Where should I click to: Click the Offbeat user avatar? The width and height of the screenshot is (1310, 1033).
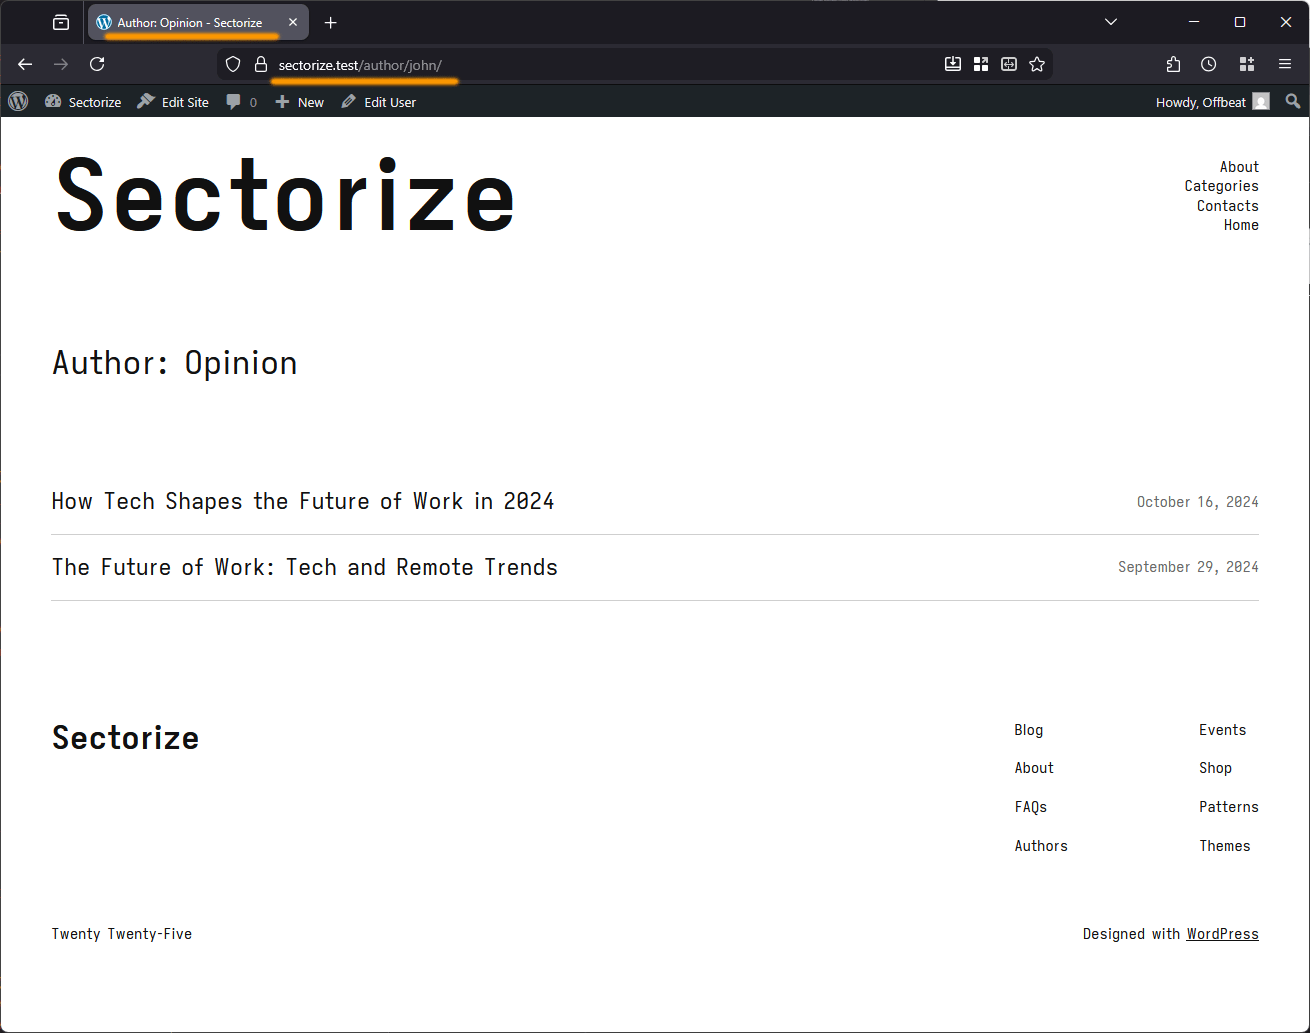point(1260,101)
